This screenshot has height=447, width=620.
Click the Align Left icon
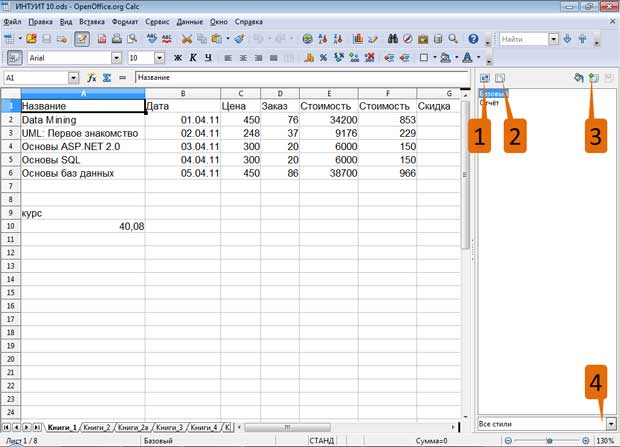pos(228,58)
